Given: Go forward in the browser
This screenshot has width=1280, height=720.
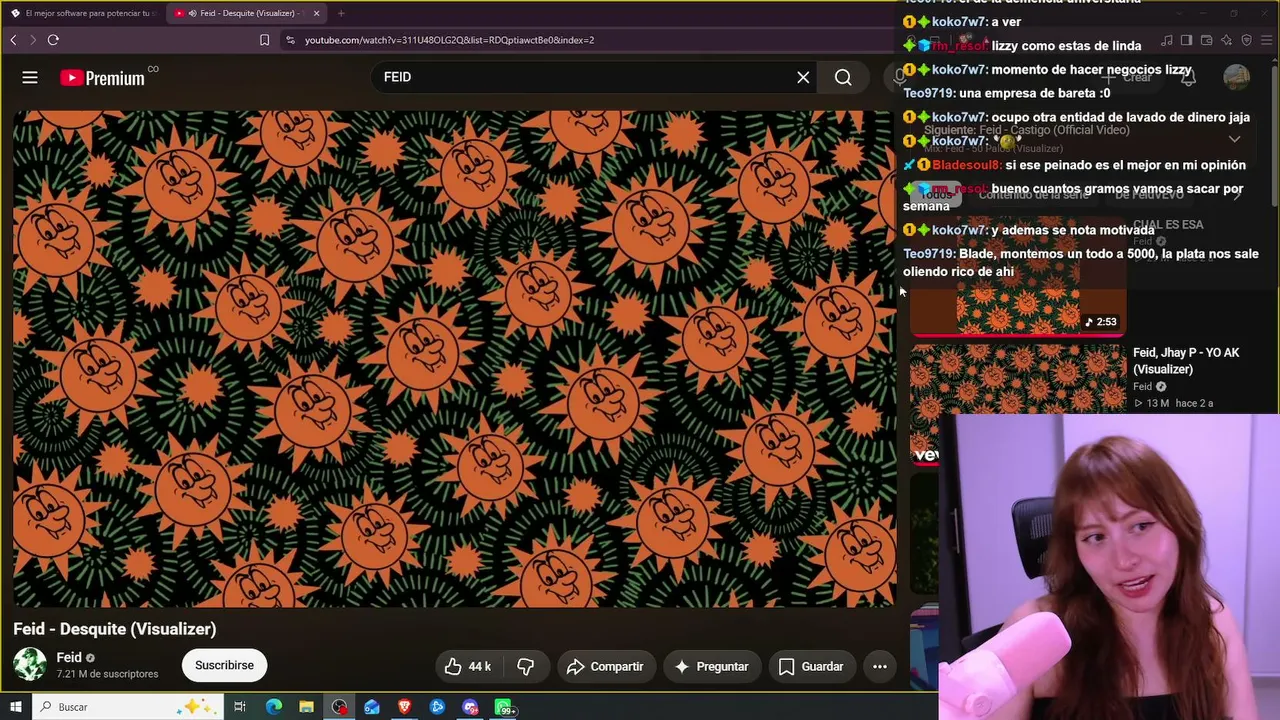Looking at the screenshot, I should [33, 40].
